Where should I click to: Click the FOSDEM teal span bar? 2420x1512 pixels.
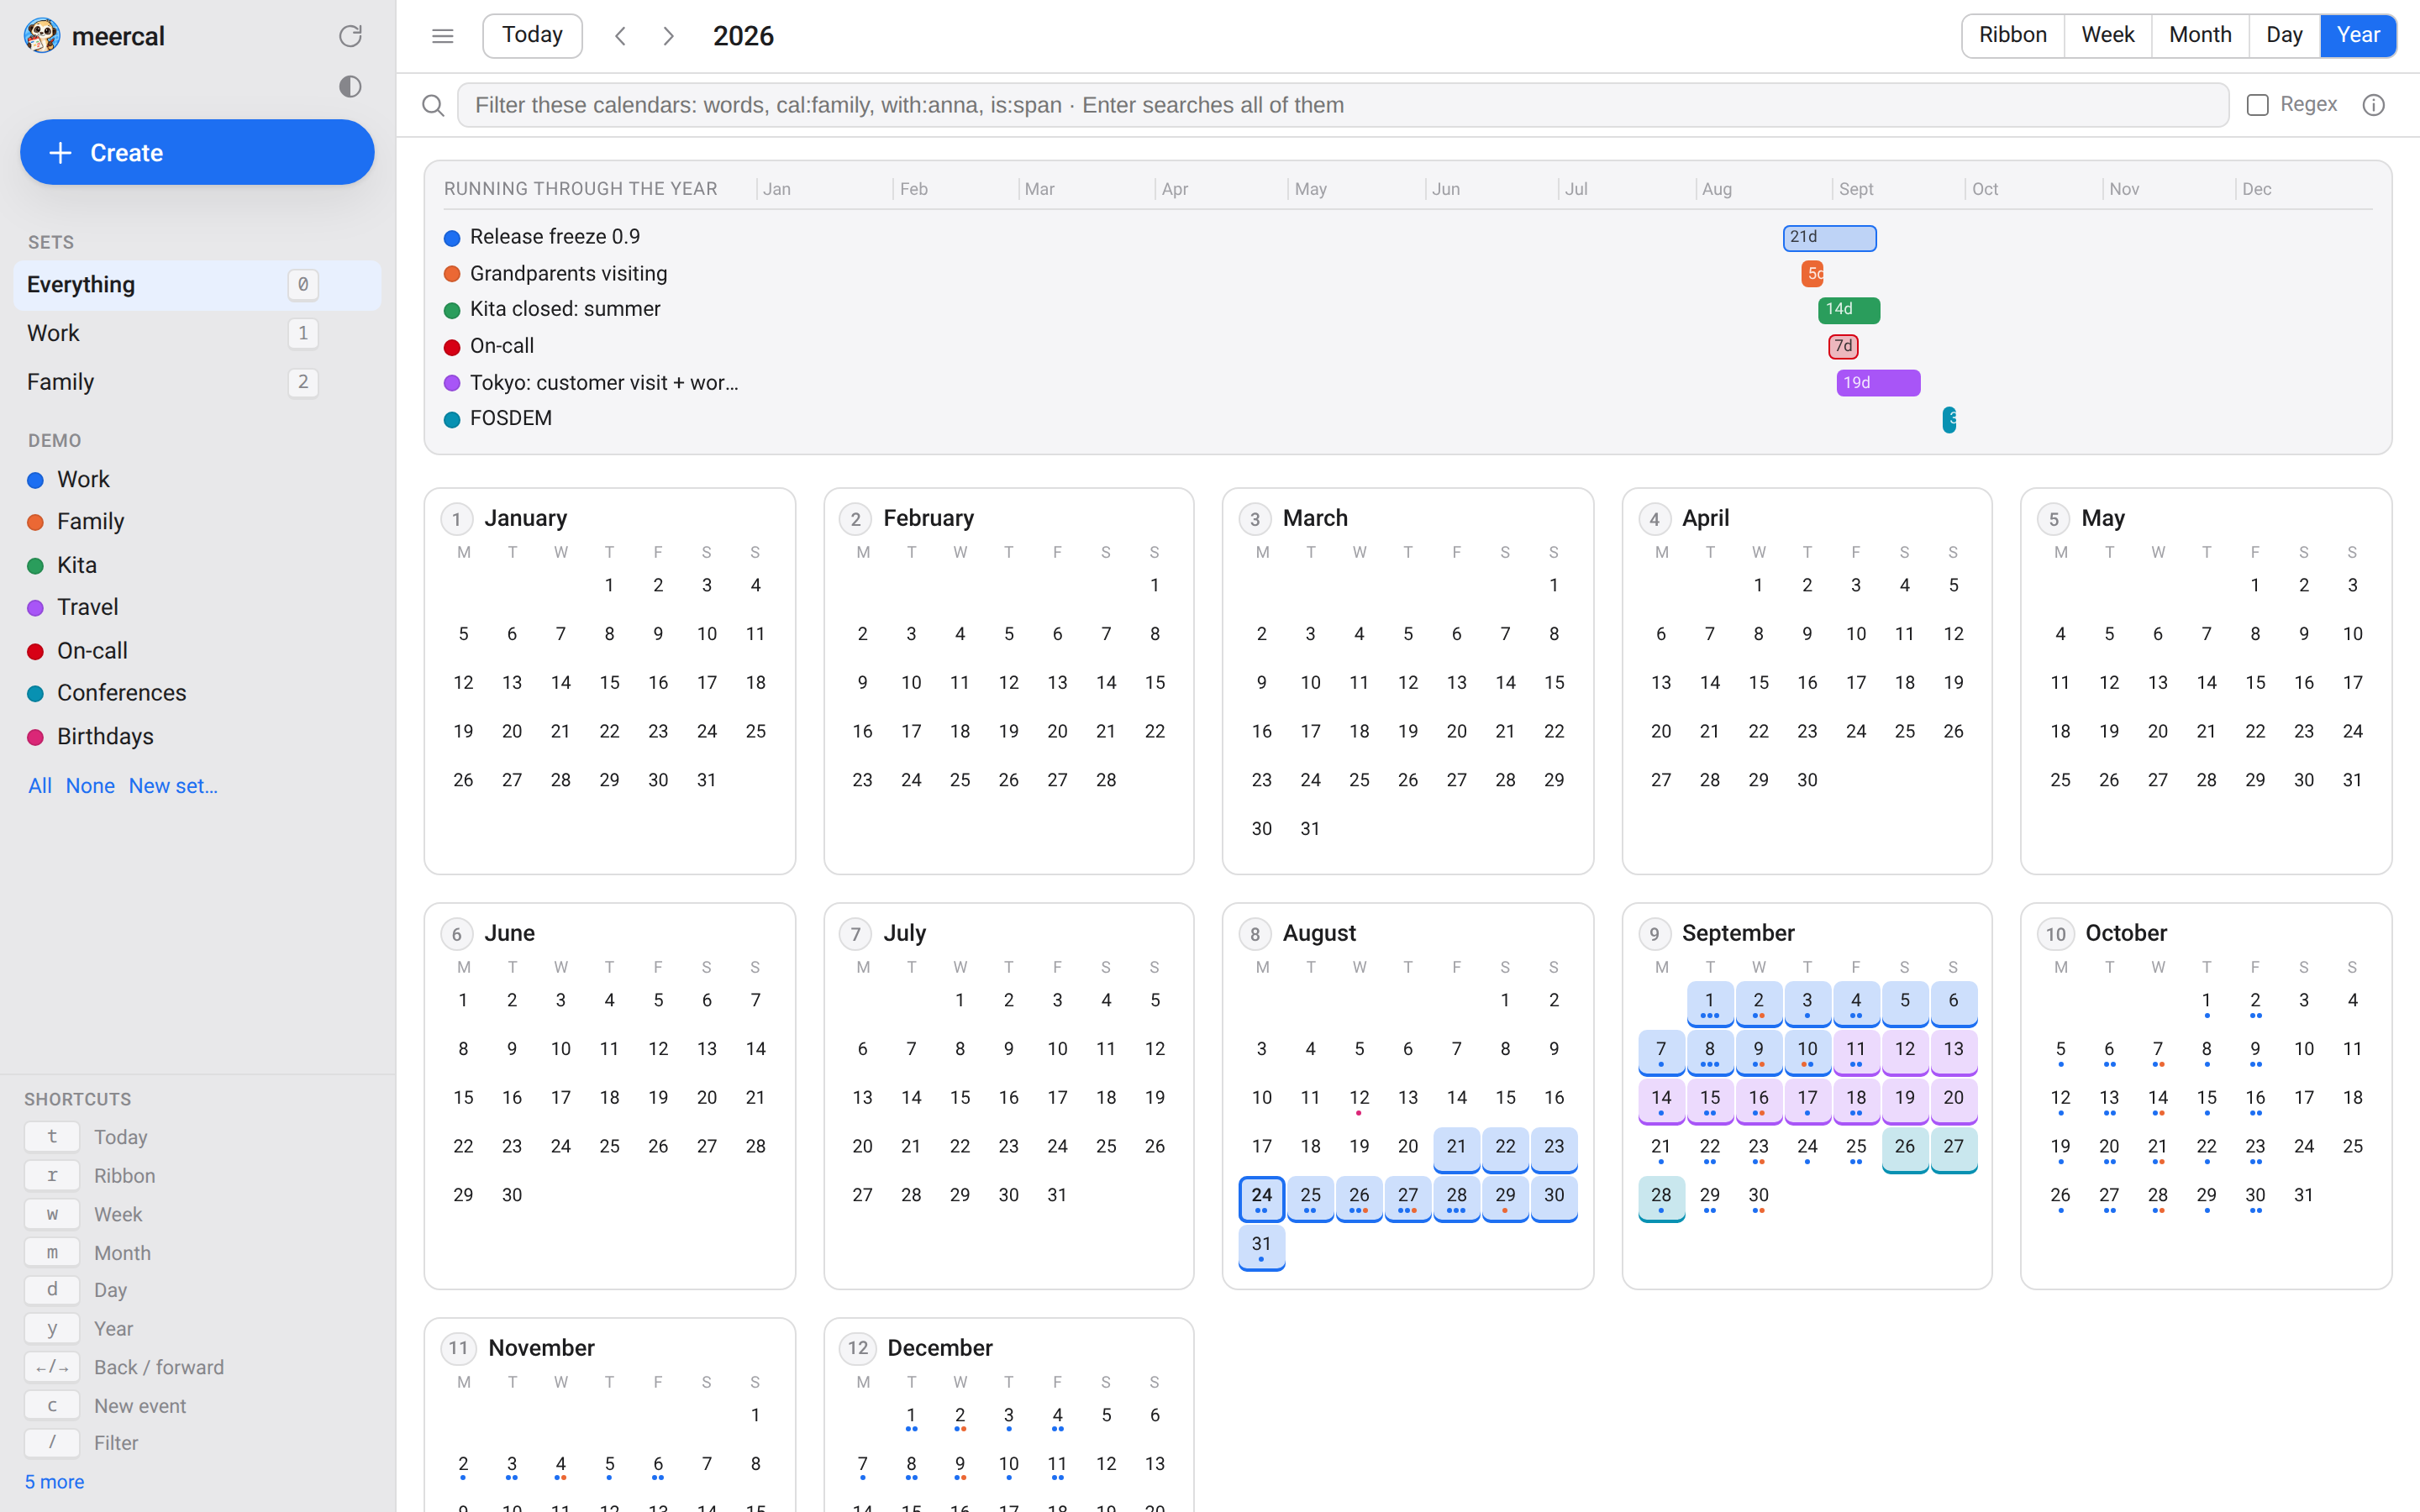click(1949, 419)
